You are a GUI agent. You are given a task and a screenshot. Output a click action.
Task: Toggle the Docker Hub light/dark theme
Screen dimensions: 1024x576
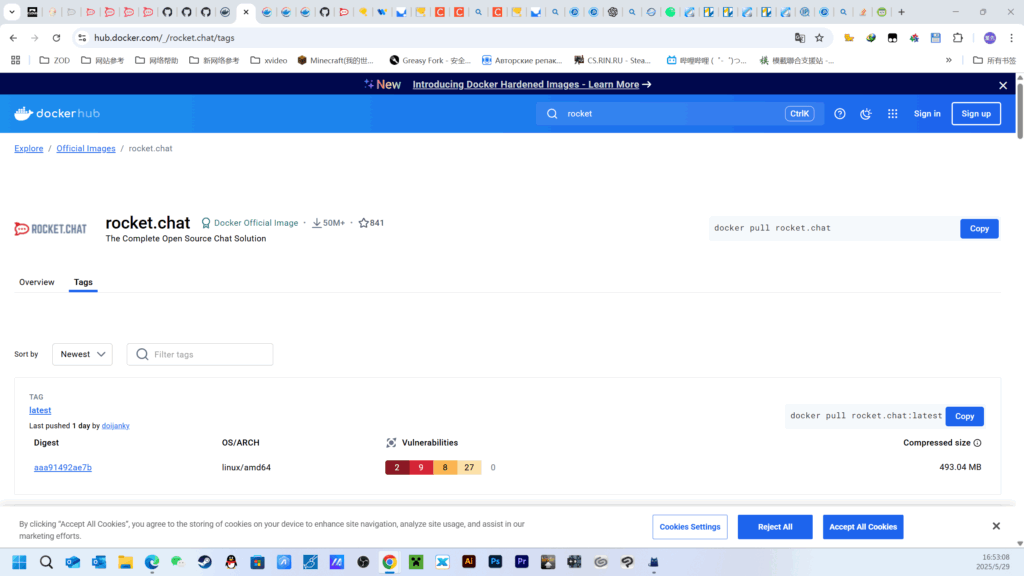[x=866, y=114]
